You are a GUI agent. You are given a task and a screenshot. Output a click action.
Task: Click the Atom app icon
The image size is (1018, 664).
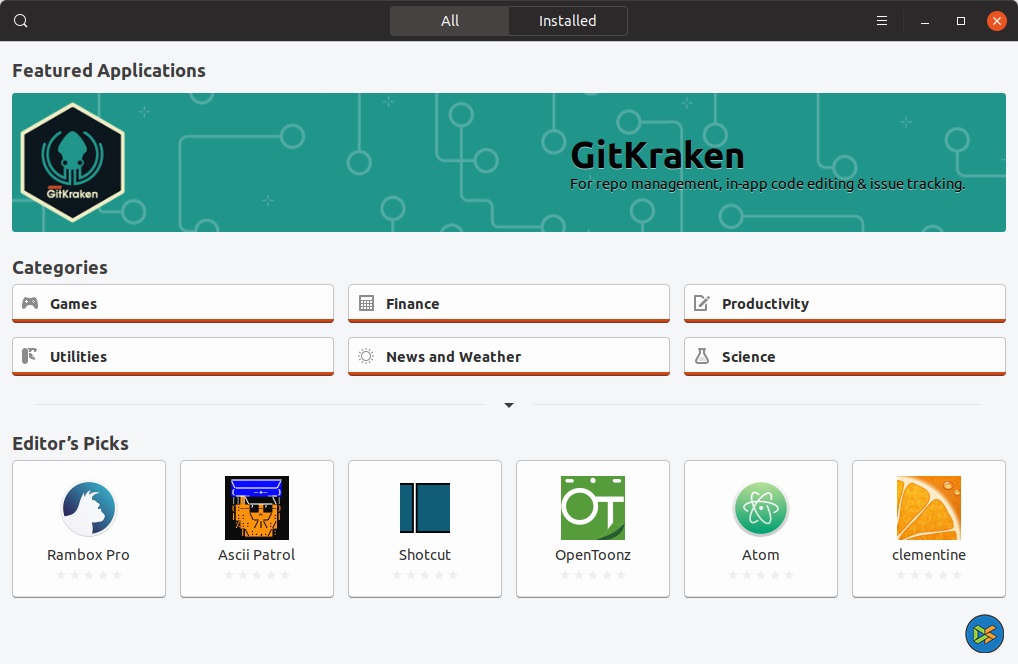click(760, 508)
